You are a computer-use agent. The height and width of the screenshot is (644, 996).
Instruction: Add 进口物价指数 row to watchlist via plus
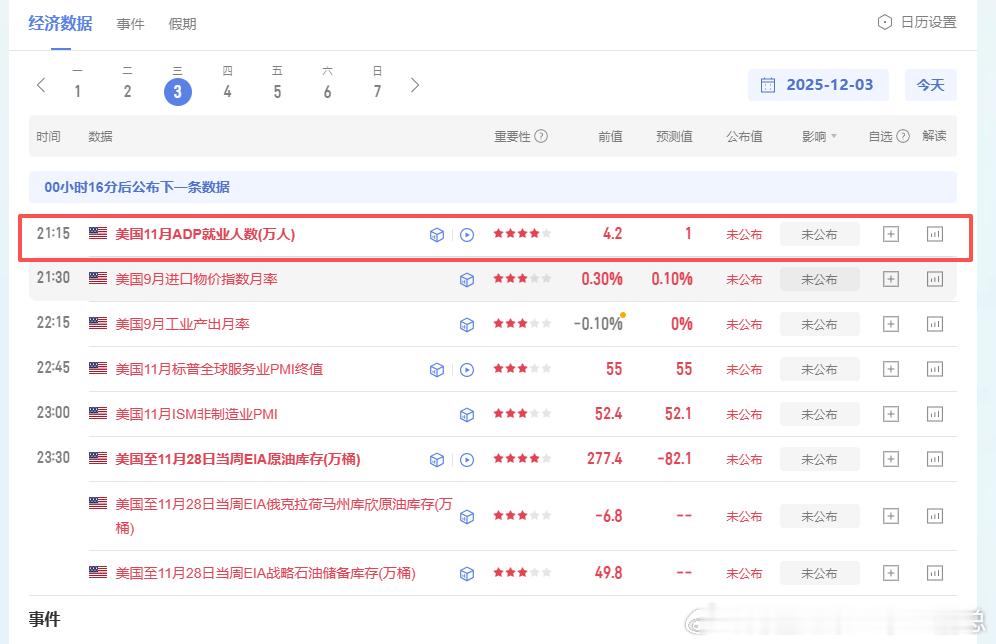(890, 278)
